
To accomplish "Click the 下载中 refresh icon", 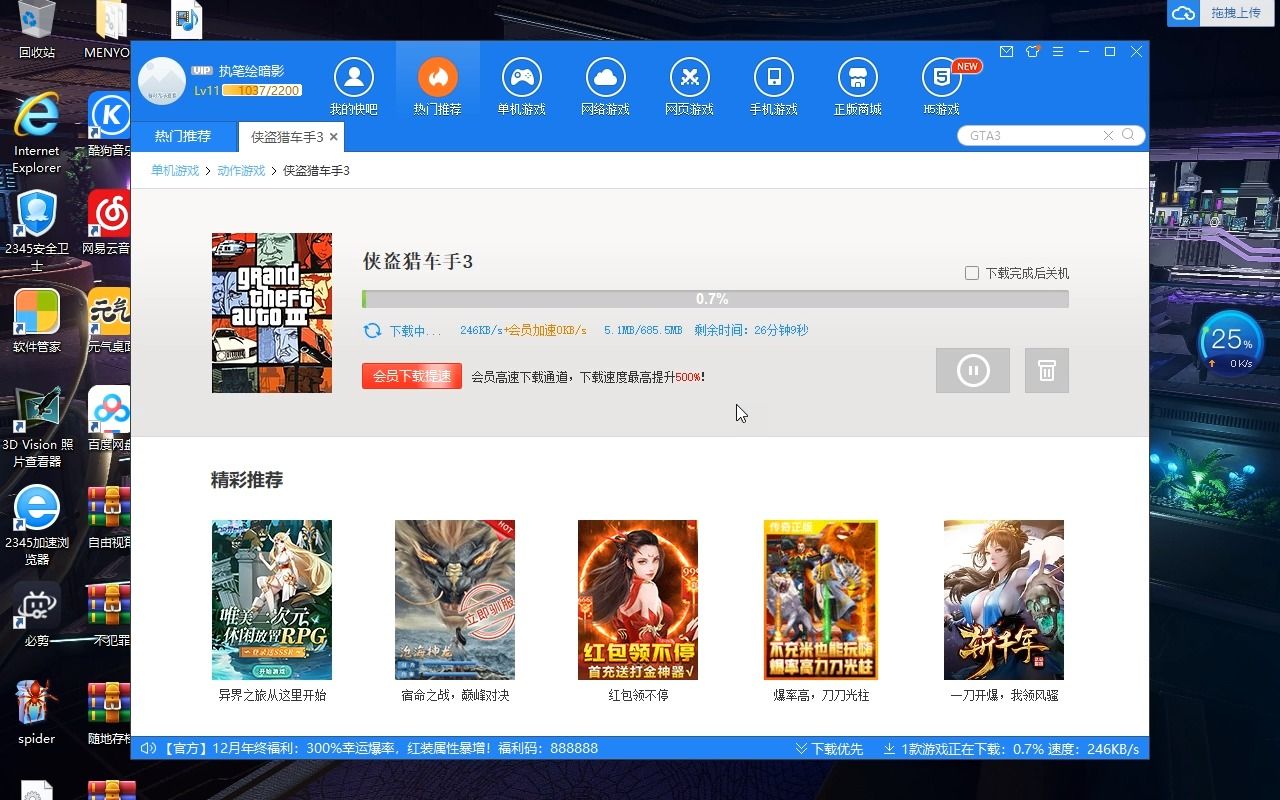I will (372, 331).
